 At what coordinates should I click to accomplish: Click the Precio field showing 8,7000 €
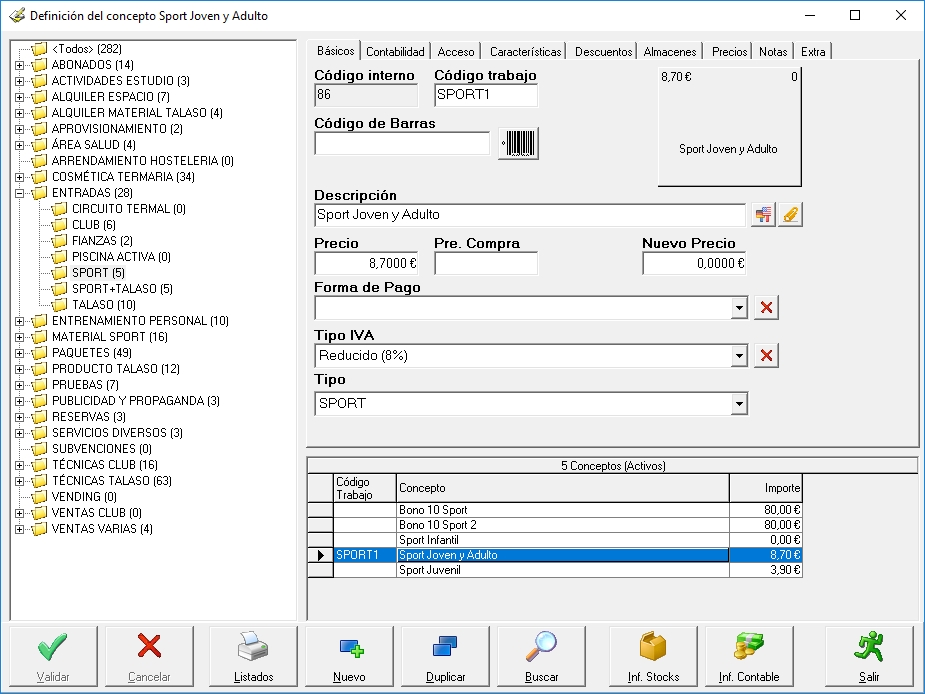click(366, 263)
